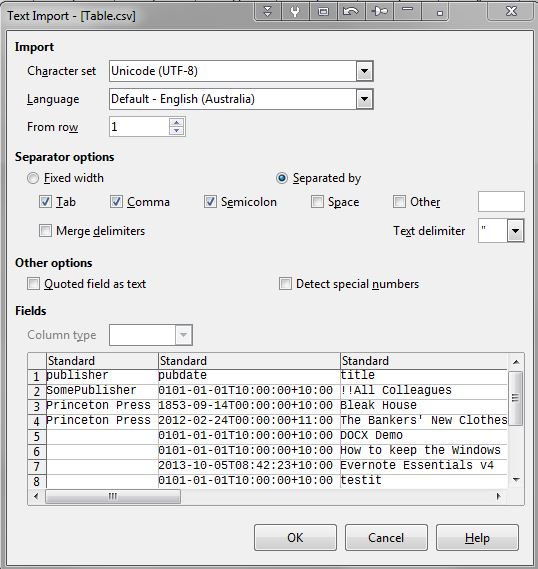Click the wrench icon in the titlebar
538x569 pixels.
[x=295, y=12]
